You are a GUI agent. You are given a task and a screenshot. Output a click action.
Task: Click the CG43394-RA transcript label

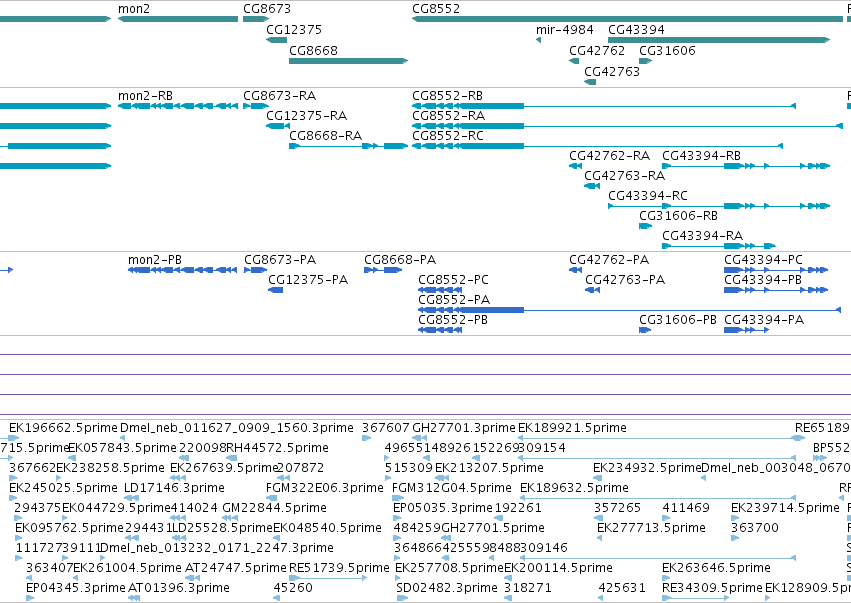tap(703, 236)
